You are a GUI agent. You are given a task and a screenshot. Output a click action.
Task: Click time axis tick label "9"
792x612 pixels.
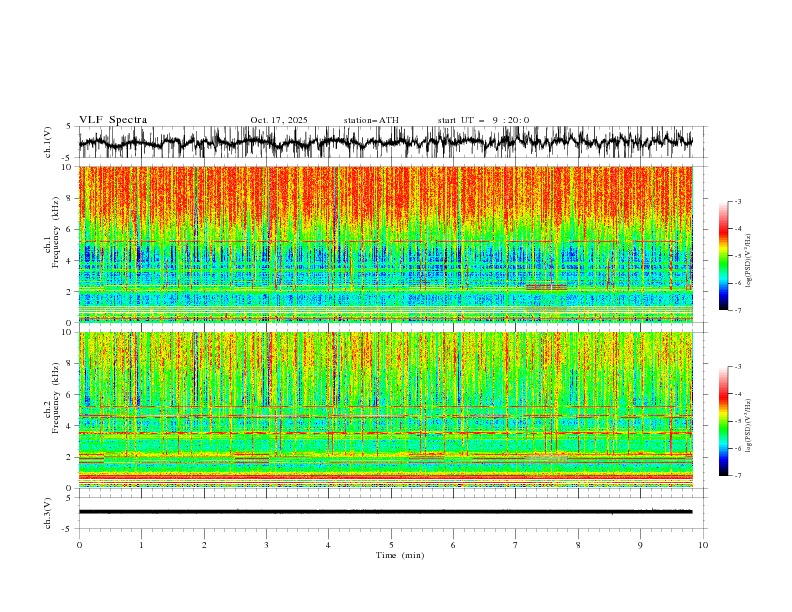pos(640,545)
